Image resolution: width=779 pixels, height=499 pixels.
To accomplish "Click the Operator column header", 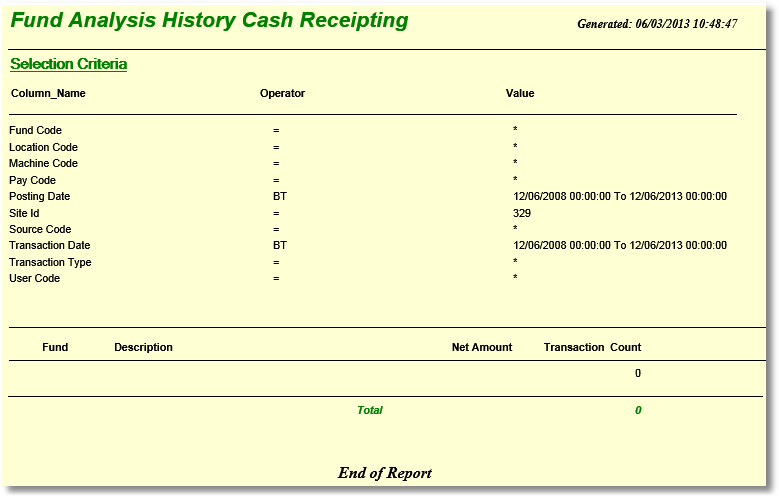I will point(282,94).
